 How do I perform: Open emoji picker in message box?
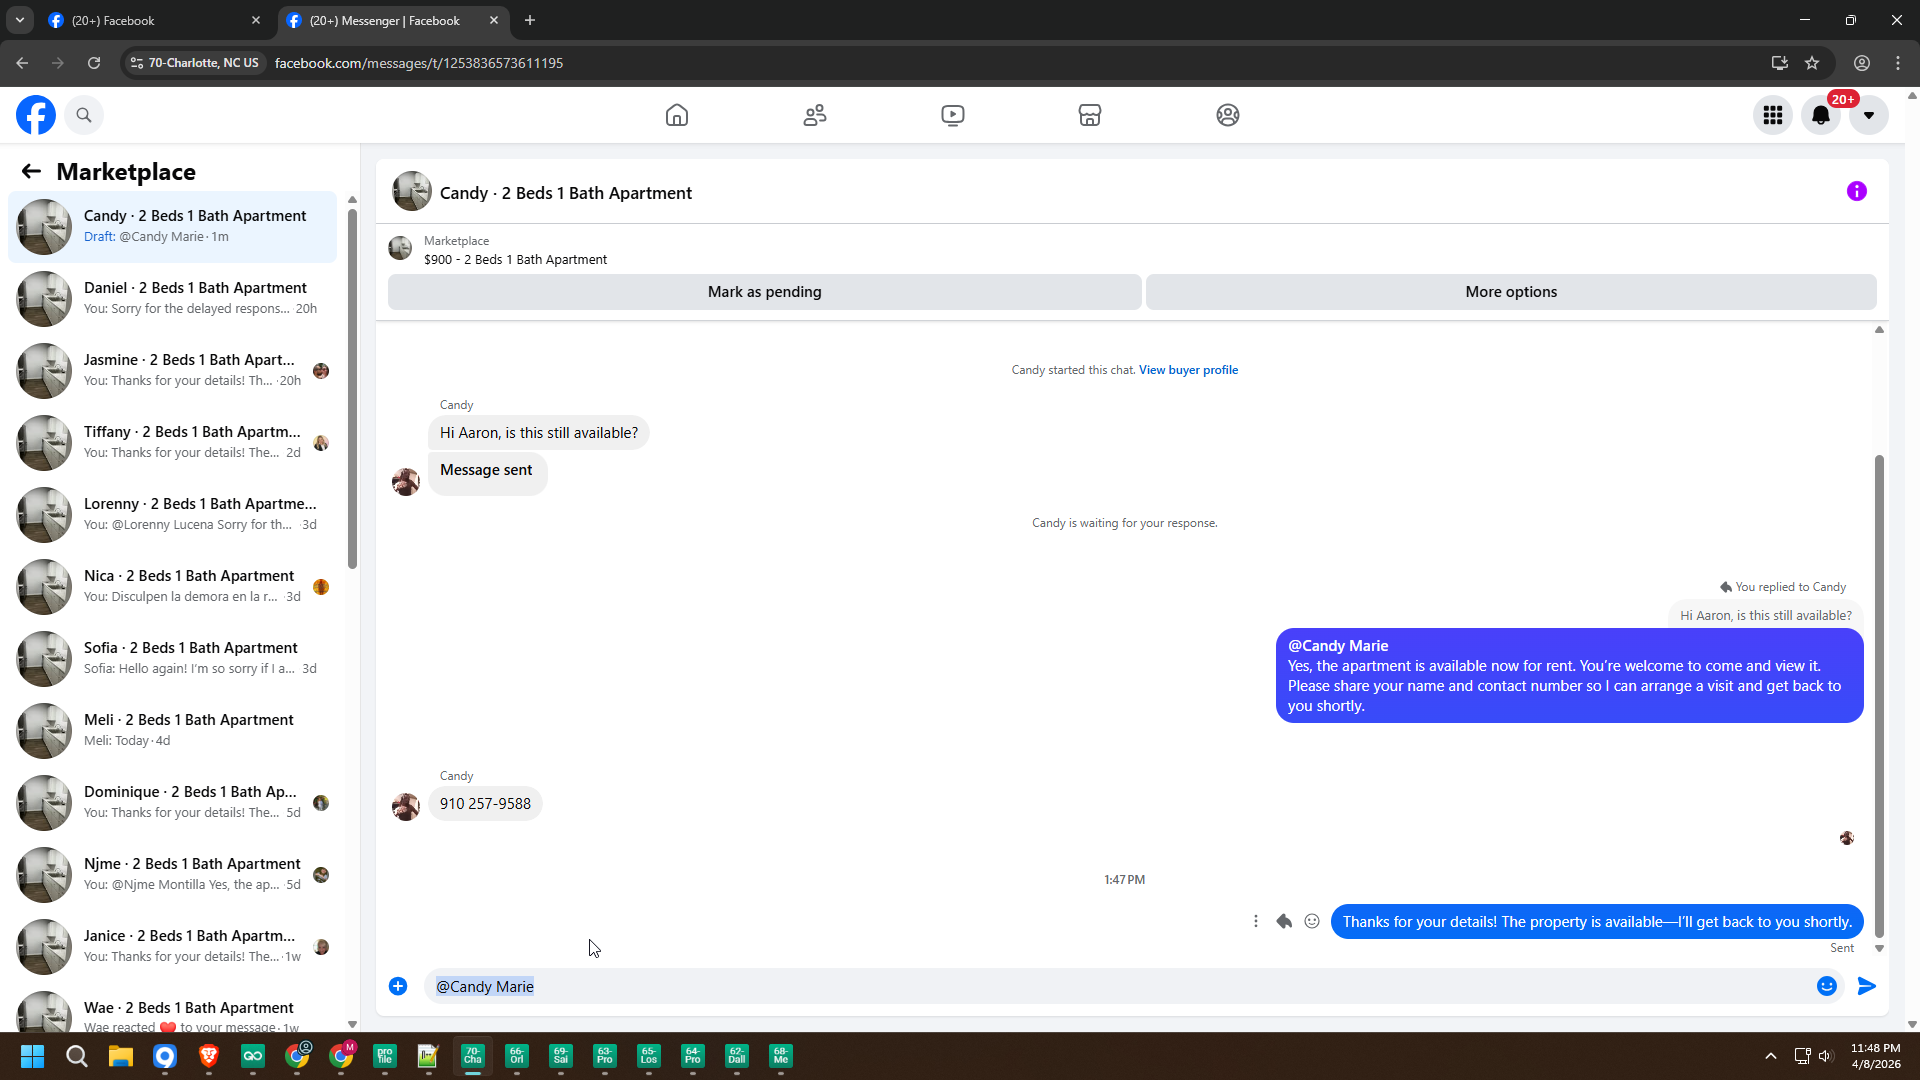(x=1827, y=986)
